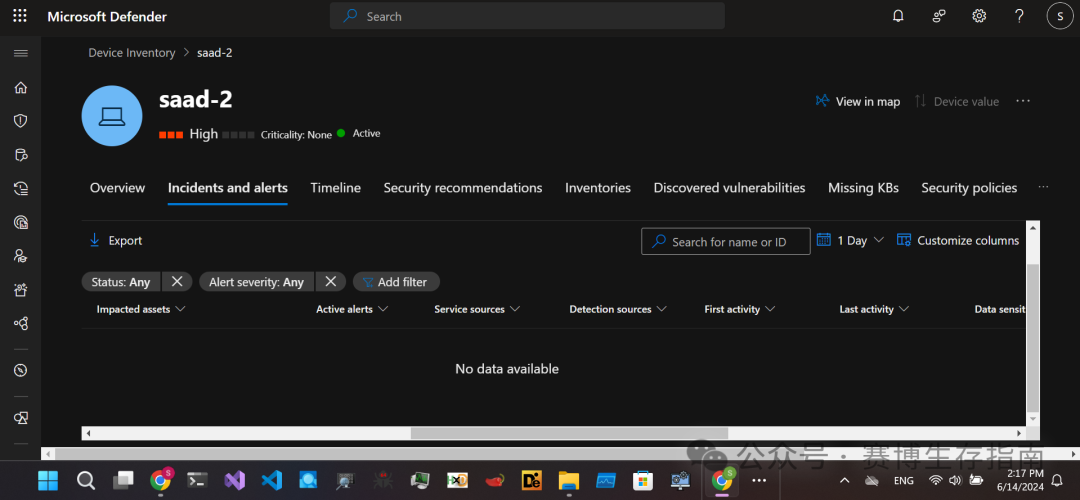Open the community people icon in header
Screen dimensions: 1080x500
pyautogui.click(x=939, y=16)
